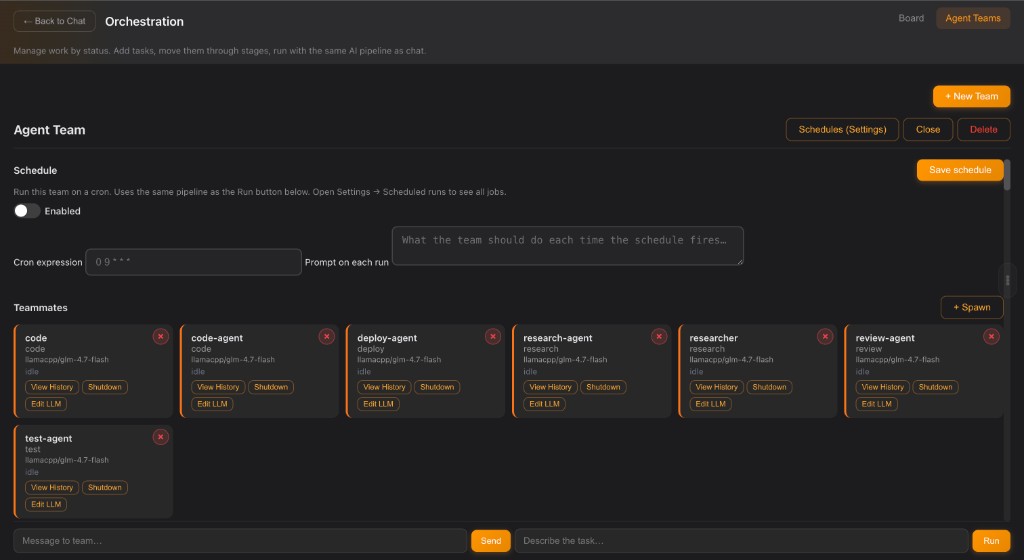Shutdown the test-agent teammate
1024x560 pixels.
[x=104, y=488]
